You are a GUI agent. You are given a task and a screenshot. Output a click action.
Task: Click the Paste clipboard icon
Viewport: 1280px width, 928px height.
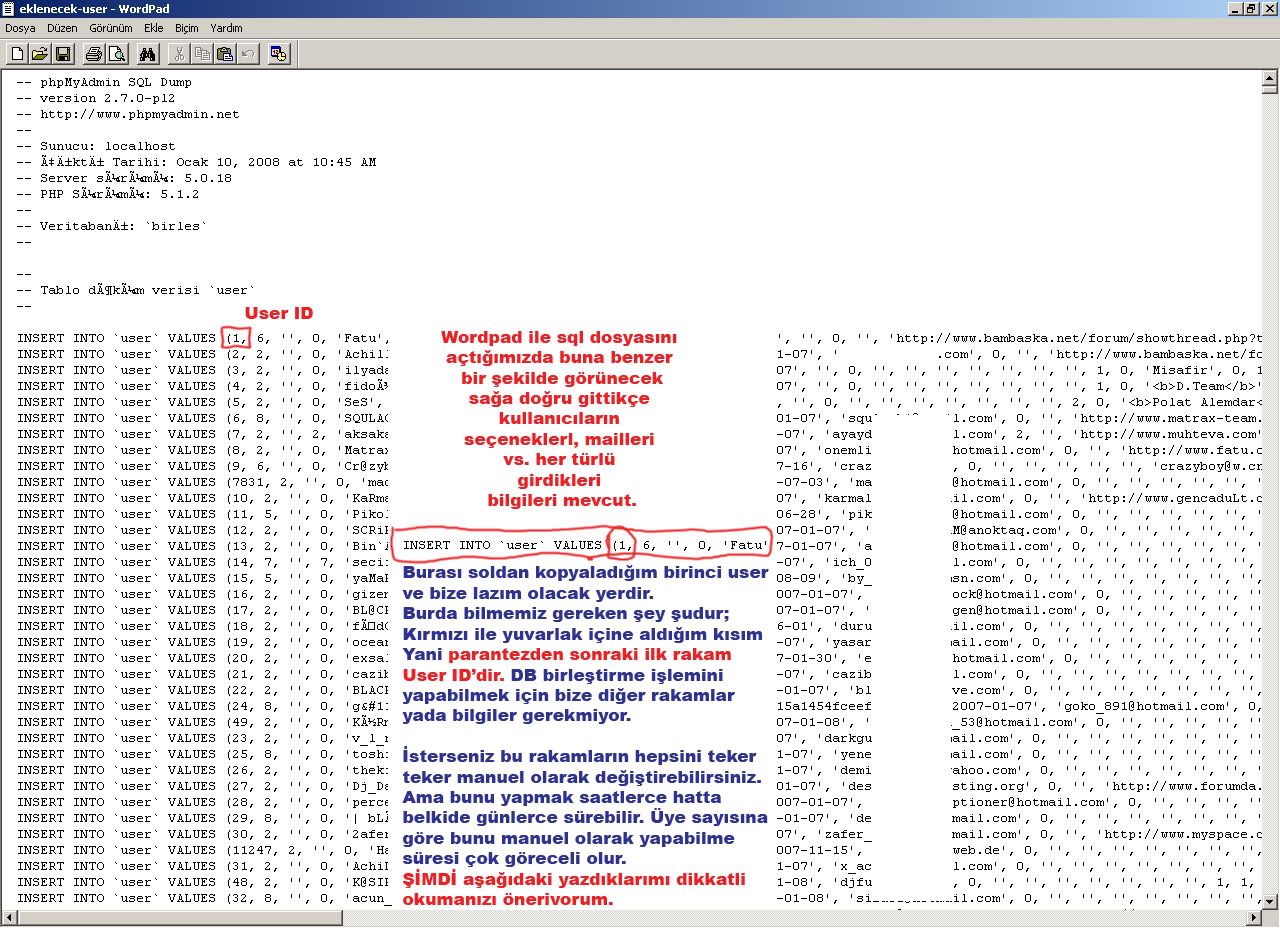(x=225, y=54)
